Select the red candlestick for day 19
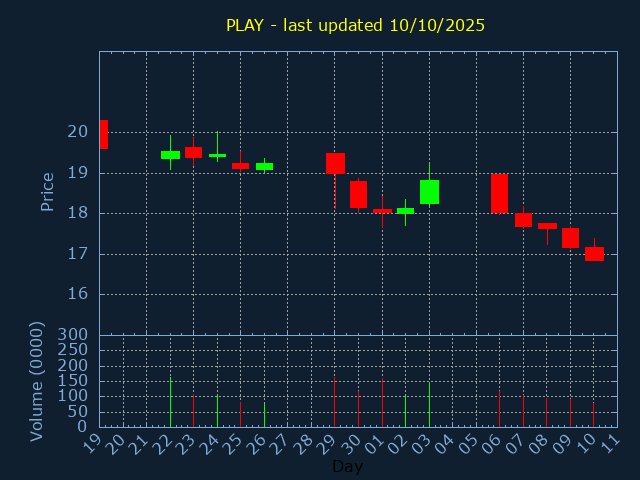Image resolution: width=640 pixels, height=480 pixels. click(x=103, y=134)
